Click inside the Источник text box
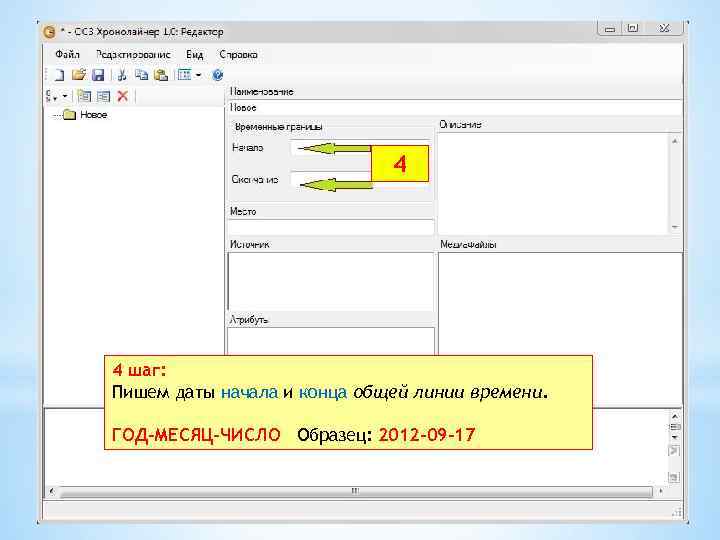 tap(331, 281)
